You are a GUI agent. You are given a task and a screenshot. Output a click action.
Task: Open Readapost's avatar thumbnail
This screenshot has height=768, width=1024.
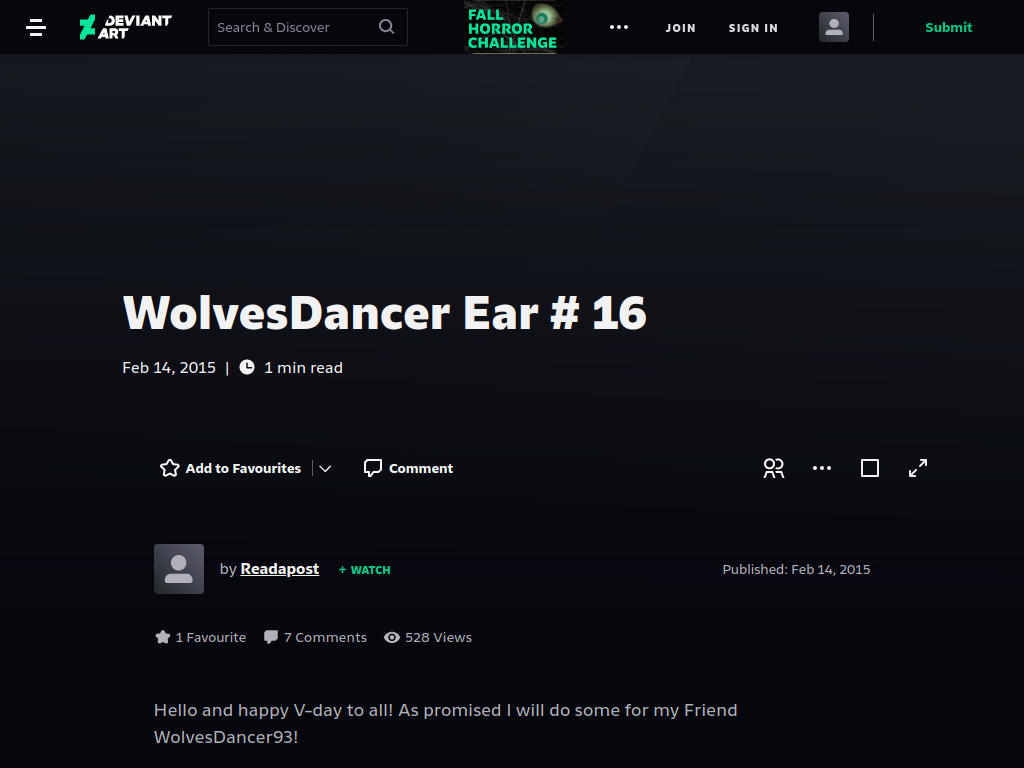click(179, 569)
